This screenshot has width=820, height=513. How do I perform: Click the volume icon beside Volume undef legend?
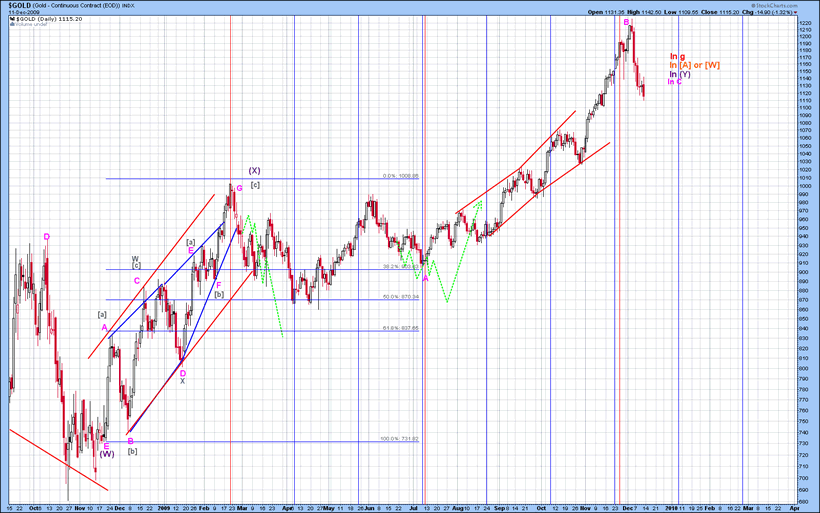(10, 25)
